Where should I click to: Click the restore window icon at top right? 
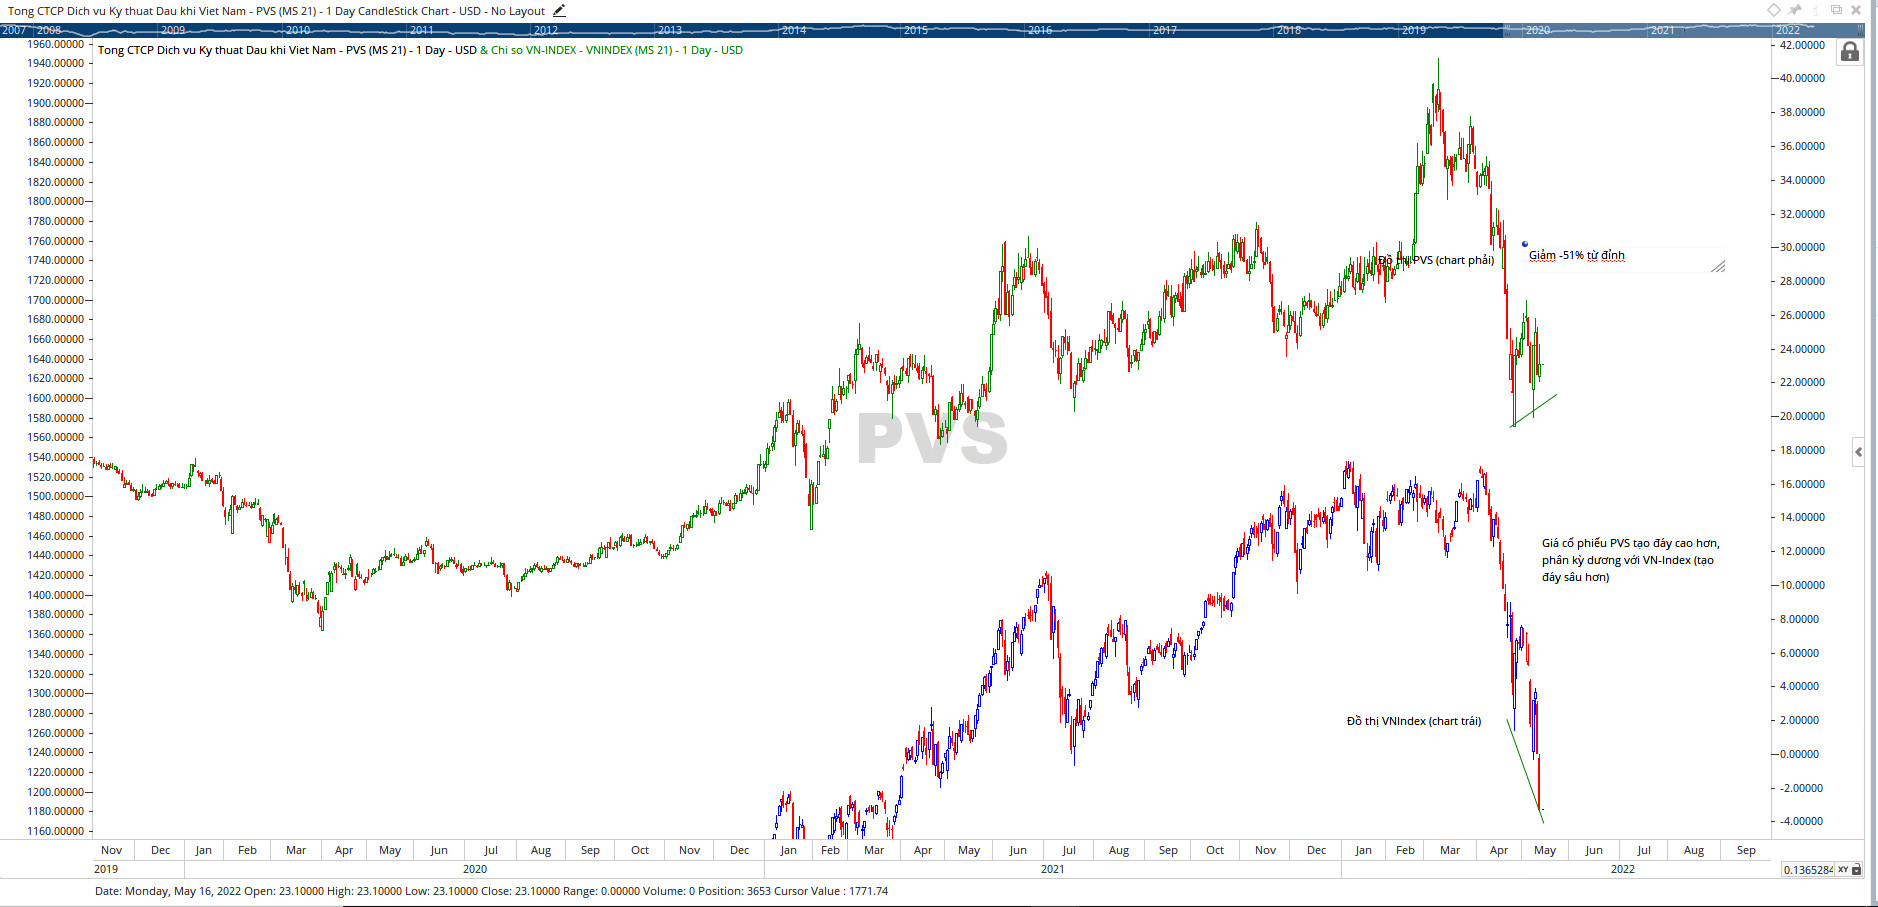(1836, 10)
